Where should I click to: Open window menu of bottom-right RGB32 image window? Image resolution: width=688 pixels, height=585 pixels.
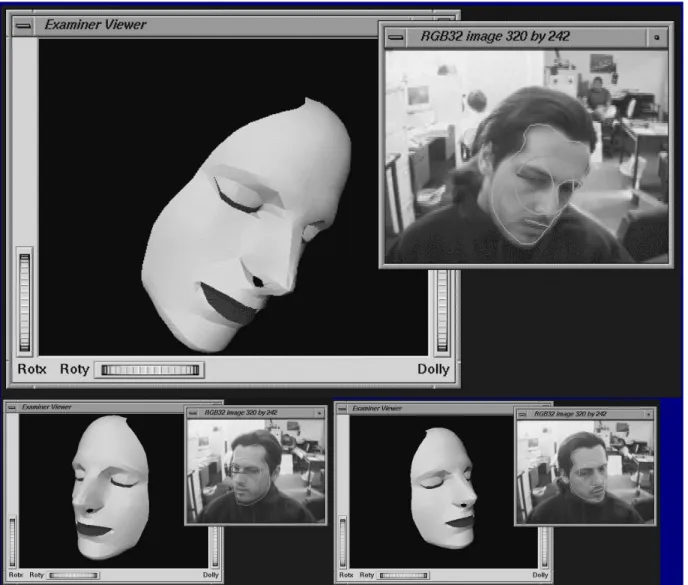pos(522,414)
